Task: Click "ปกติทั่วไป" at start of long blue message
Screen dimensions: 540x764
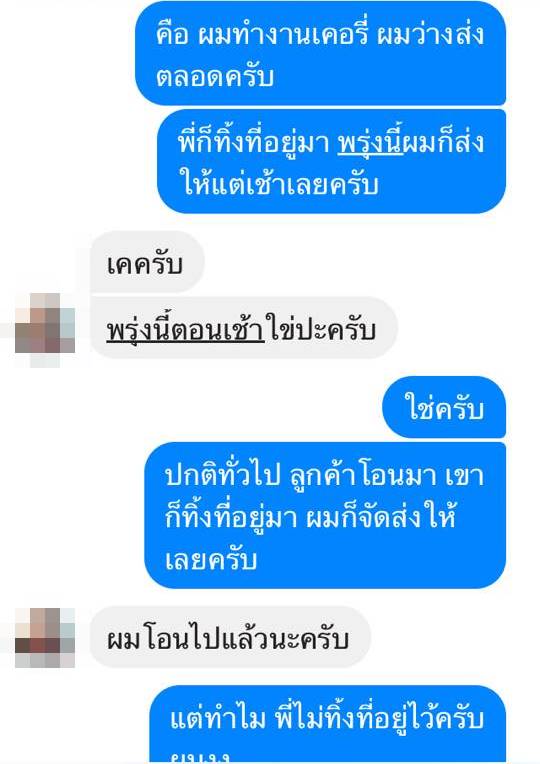Action: tap(222, 475)
